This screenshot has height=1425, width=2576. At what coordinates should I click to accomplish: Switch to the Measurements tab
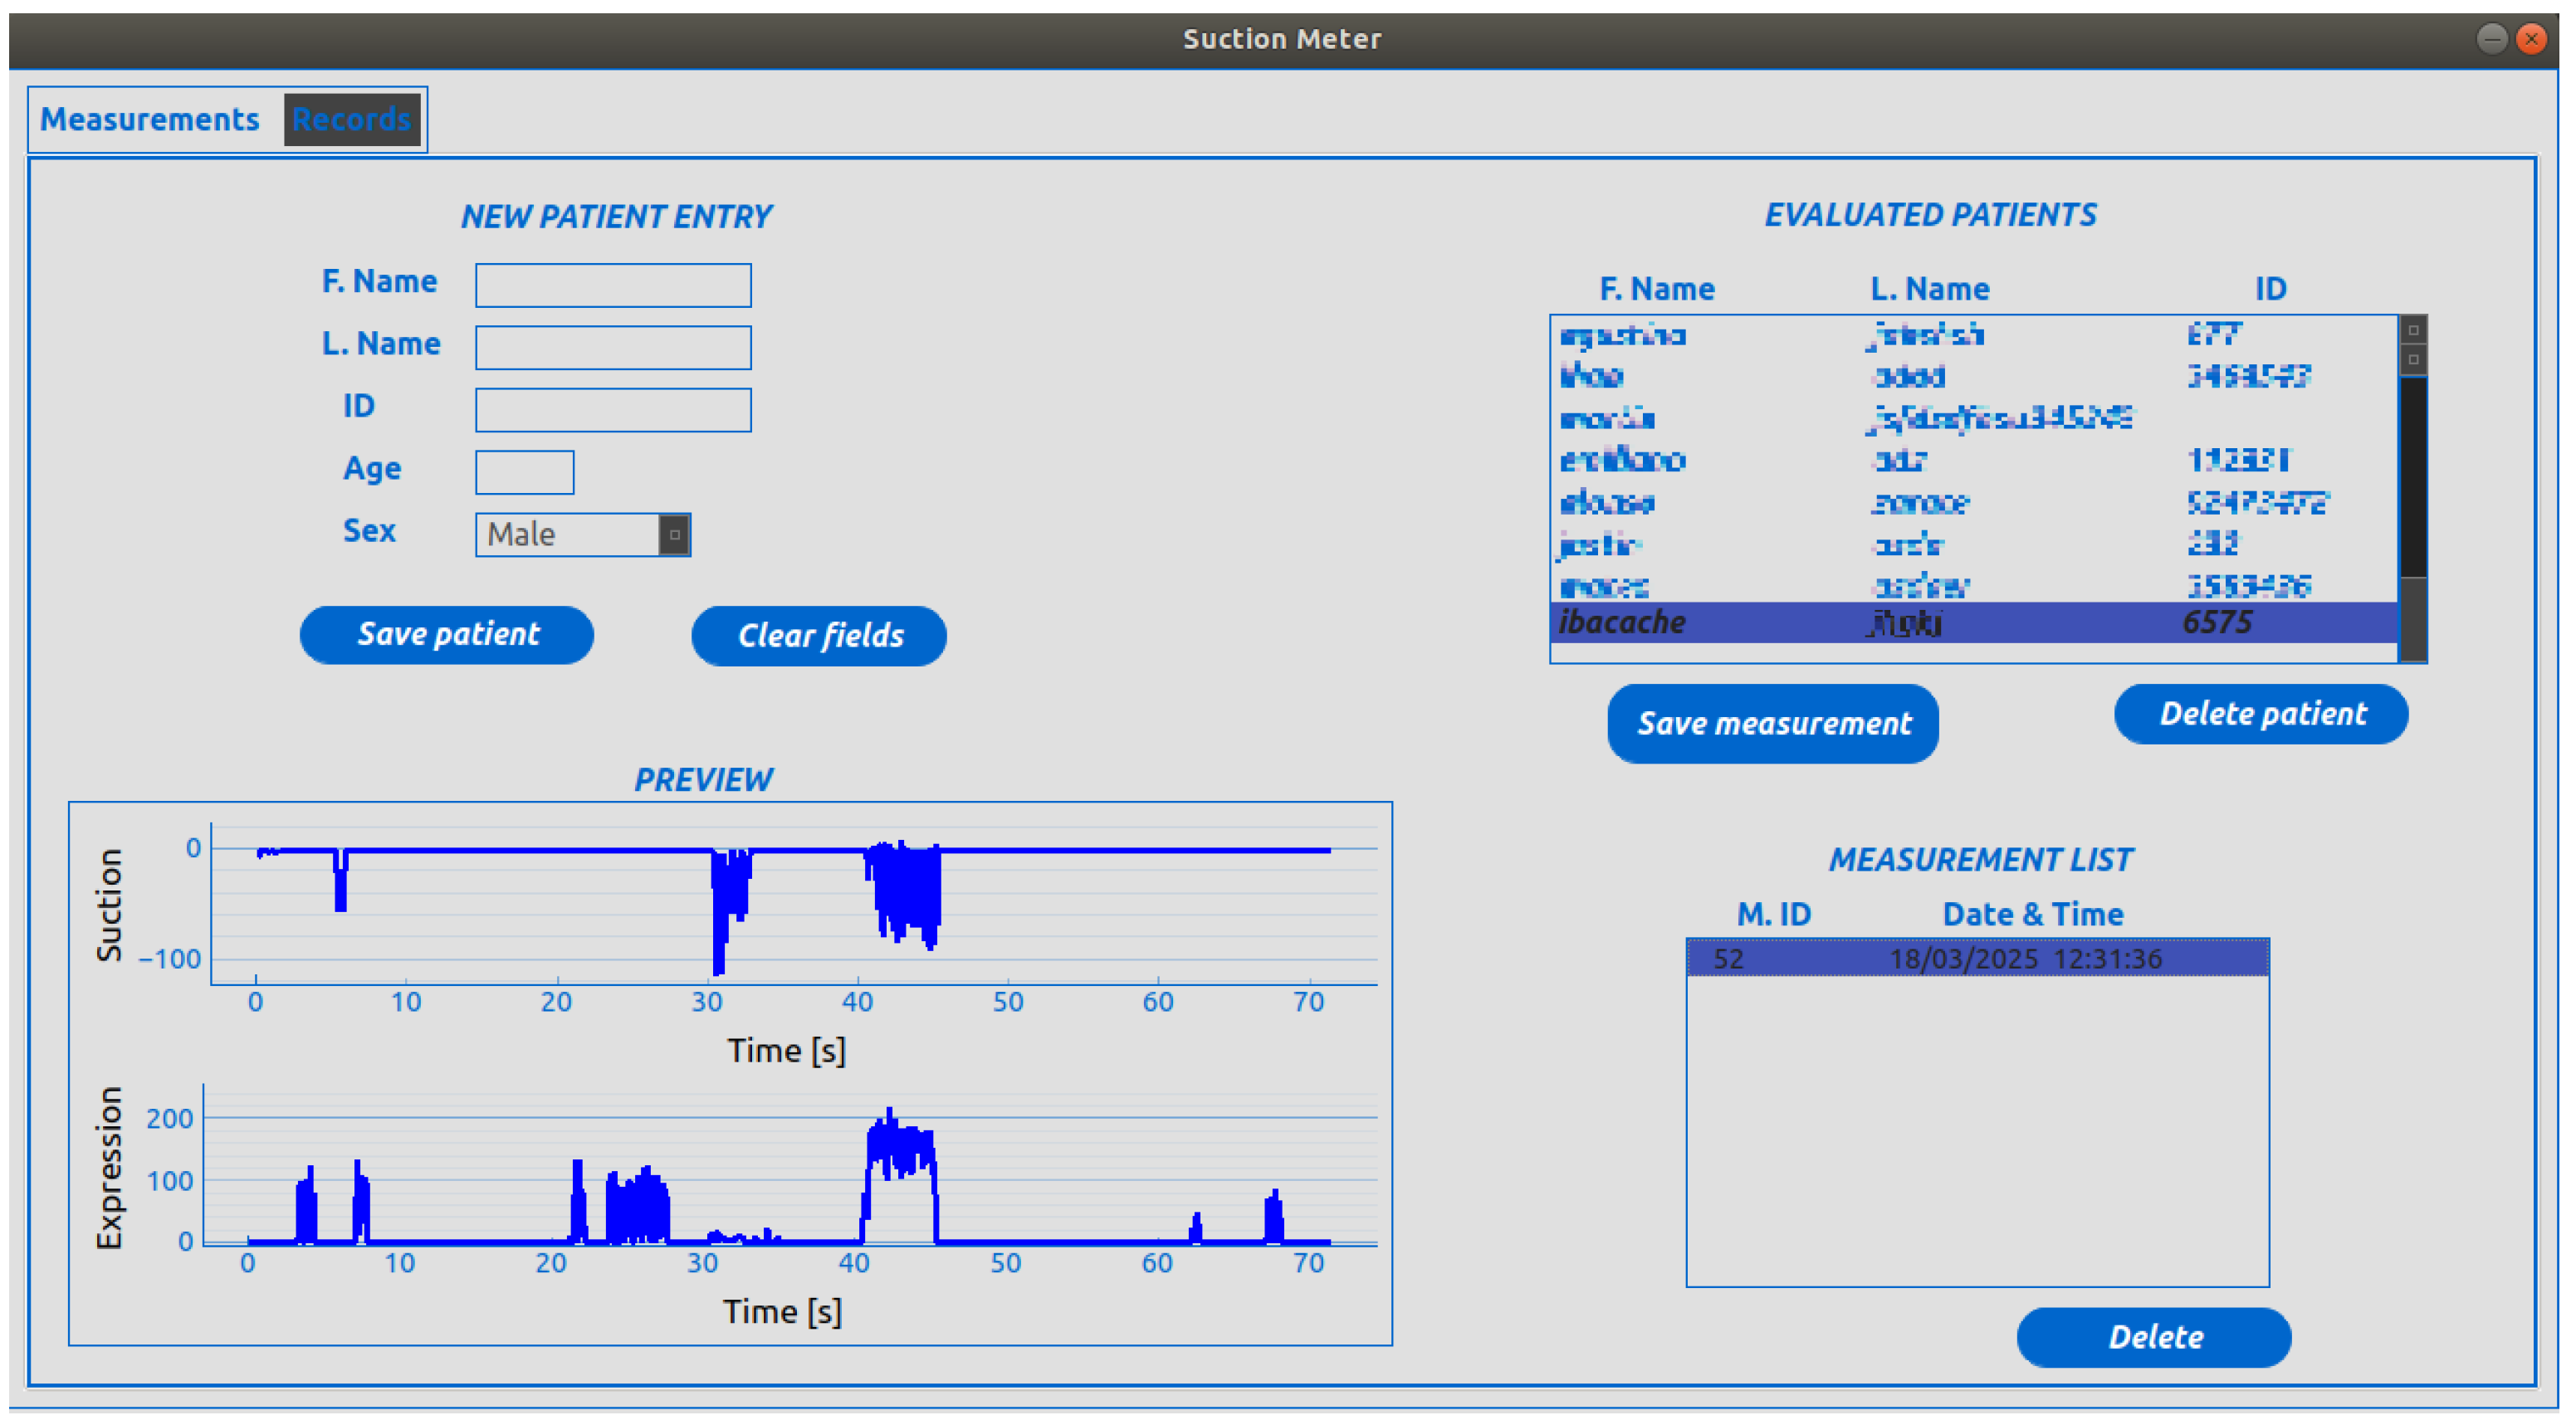tap(149, 120)
